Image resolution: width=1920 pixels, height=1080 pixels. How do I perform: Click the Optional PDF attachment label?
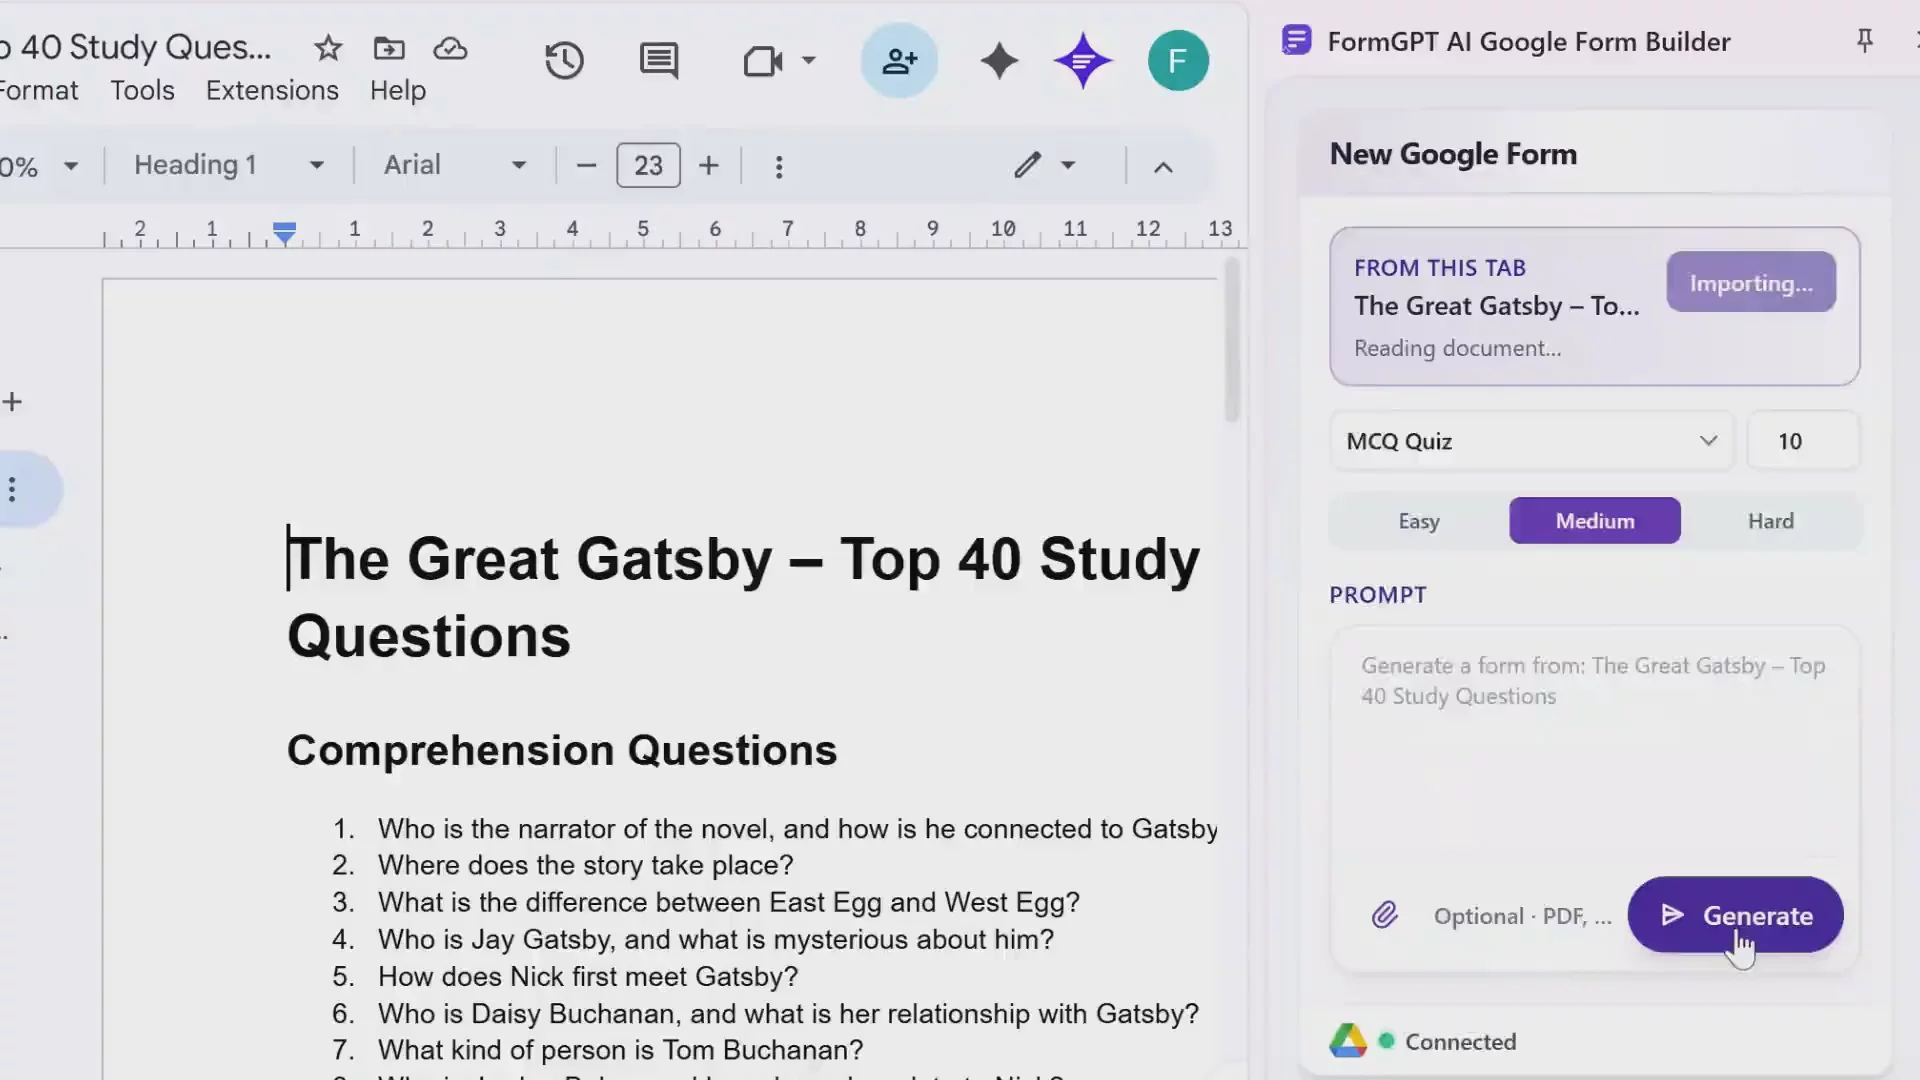tap(1523, 916)
